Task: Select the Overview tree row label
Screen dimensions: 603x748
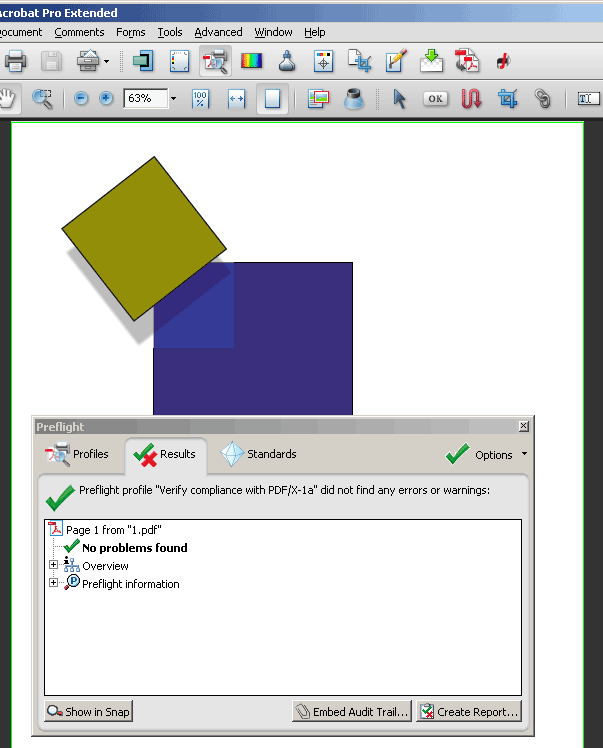Action: pyautogui.click(x=105, y=566)
